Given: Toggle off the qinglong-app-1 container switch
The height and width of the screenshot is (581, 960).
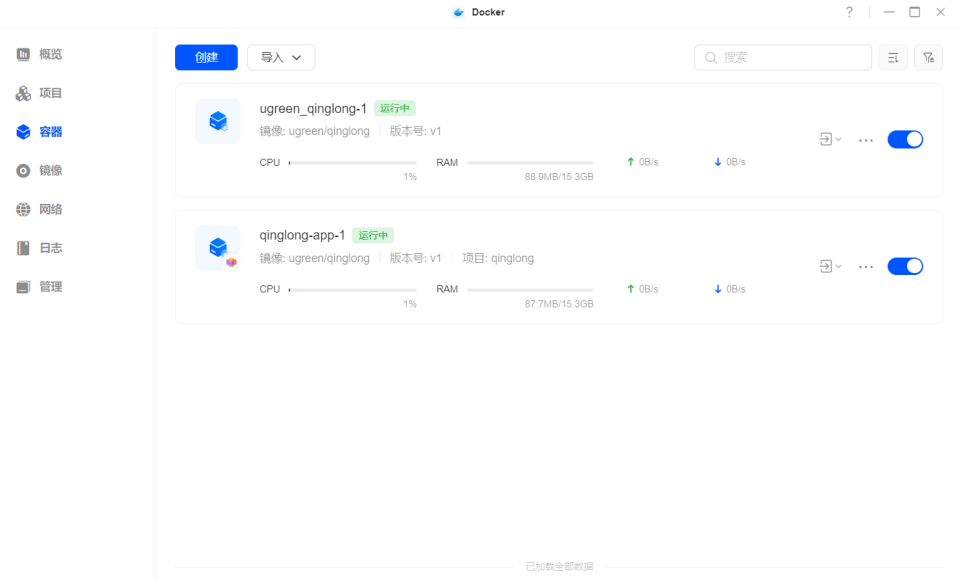Looking at the screenshot, I should tap(905, 266).
